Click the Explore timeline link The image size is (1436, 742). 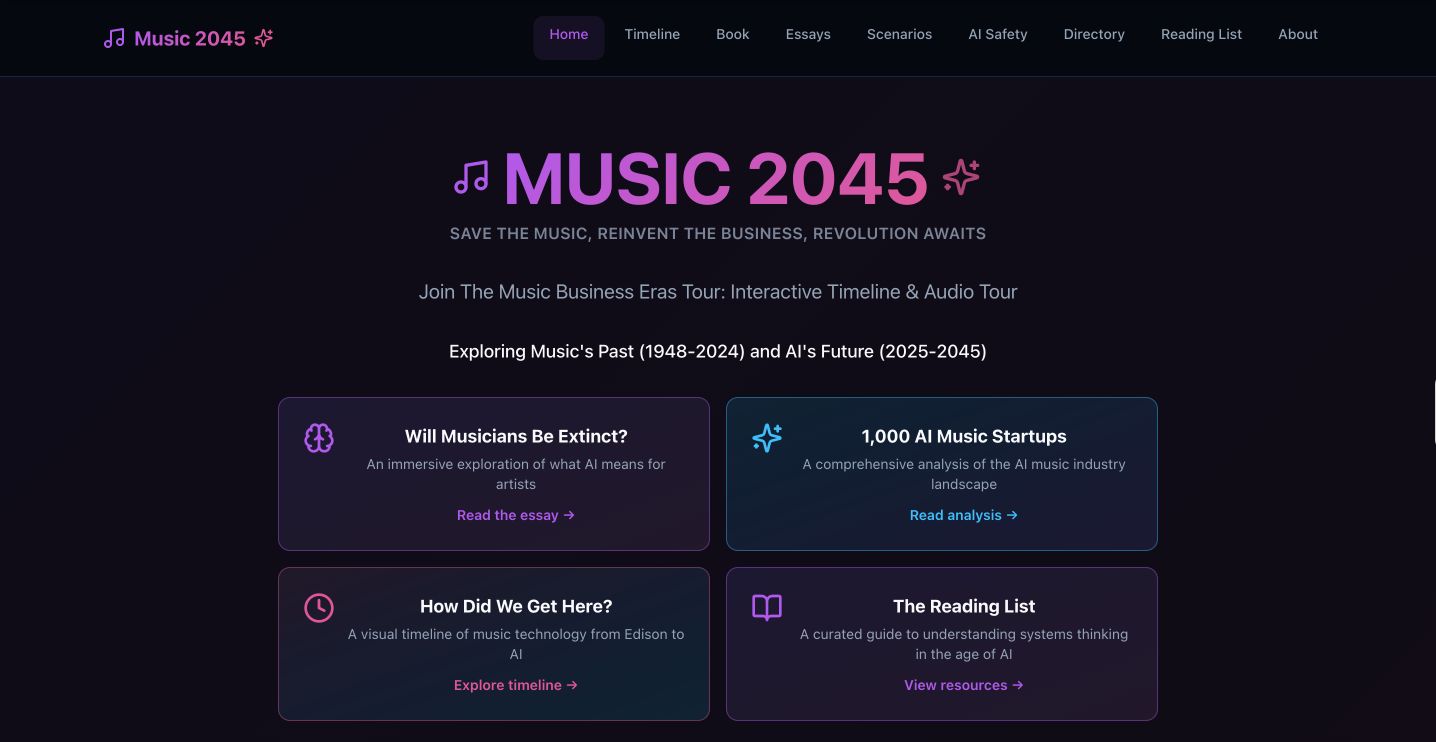(x=516, y=685)
